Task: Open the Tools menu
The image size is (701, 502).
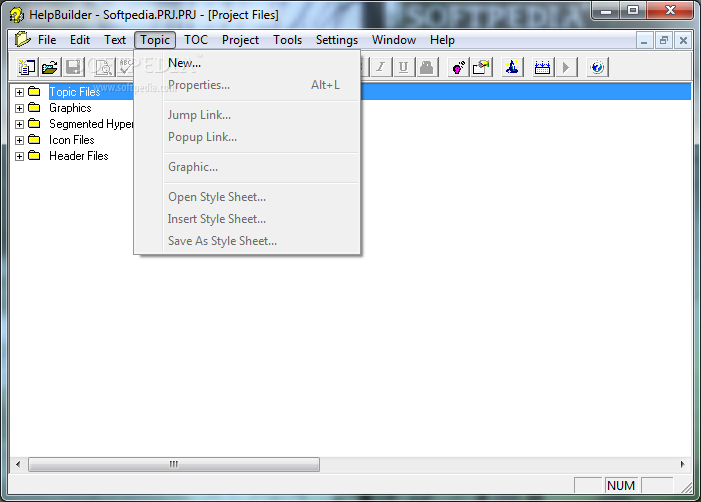Action: click(287, 40)
